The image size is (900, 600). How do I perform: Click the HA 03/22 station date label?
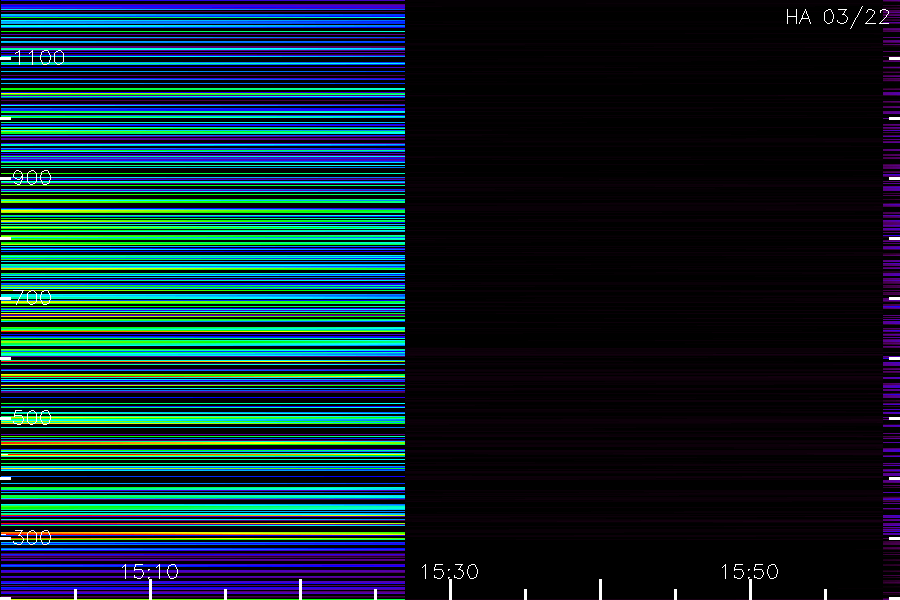coord(837,17)
